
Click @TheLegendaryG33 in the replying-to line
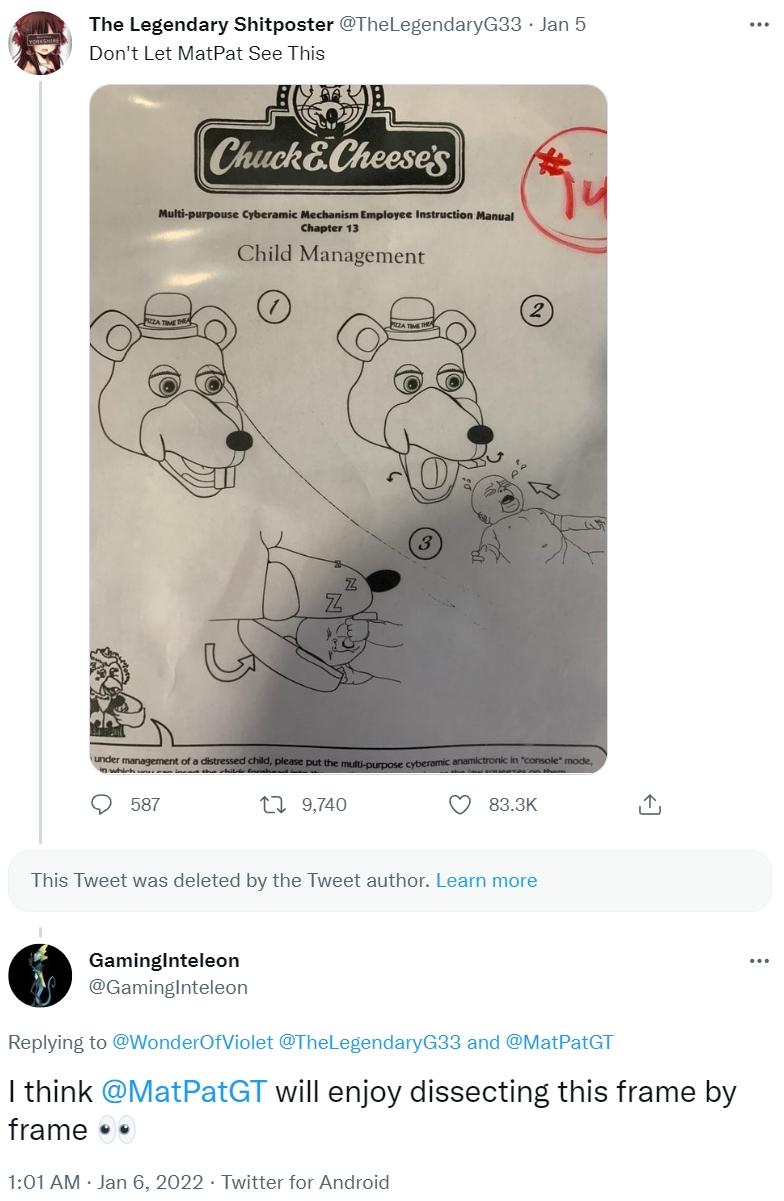coord(369,1042)
